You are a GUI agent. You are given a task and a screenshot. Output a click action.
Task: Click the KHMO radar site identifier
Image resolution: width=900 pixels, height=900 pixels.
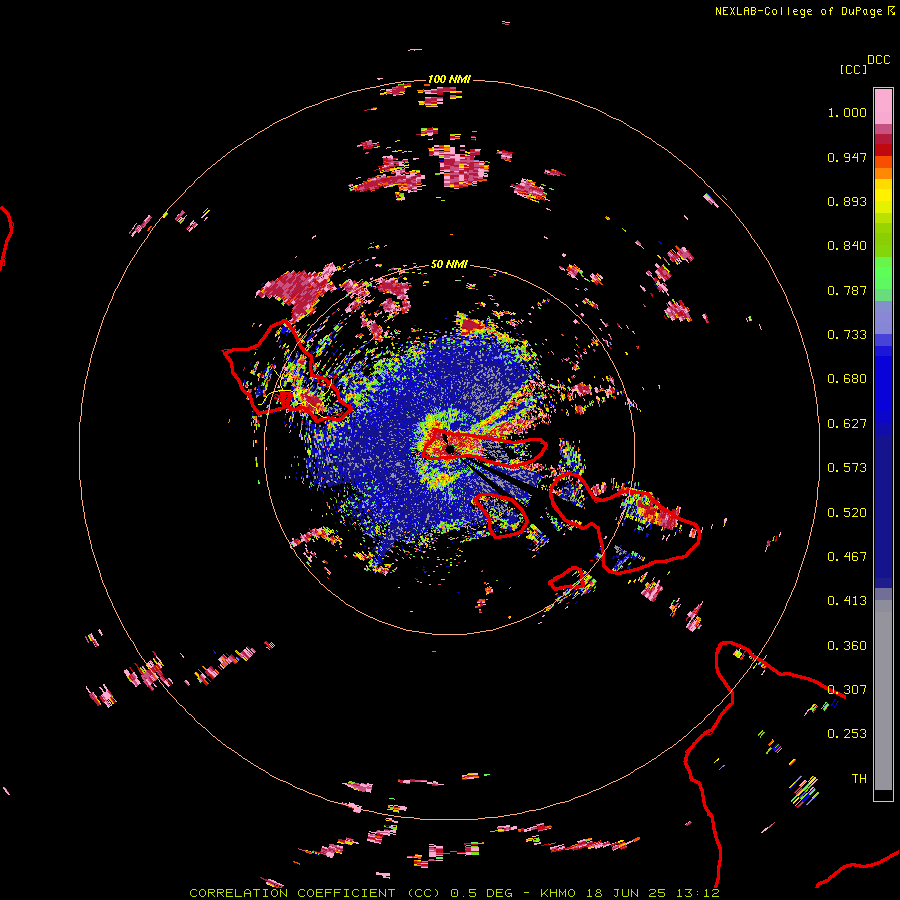(558, 893)
